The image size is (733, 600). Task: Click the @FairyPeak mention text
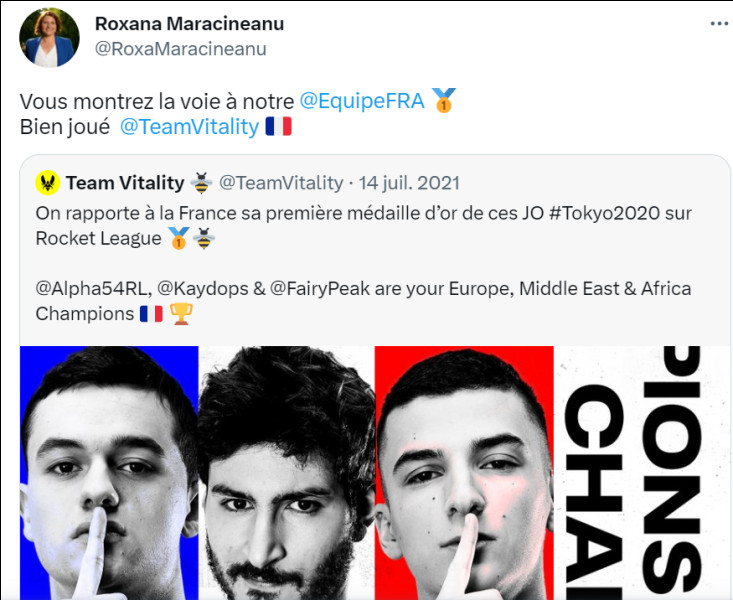pyautogui.click(x=320, y=289)
